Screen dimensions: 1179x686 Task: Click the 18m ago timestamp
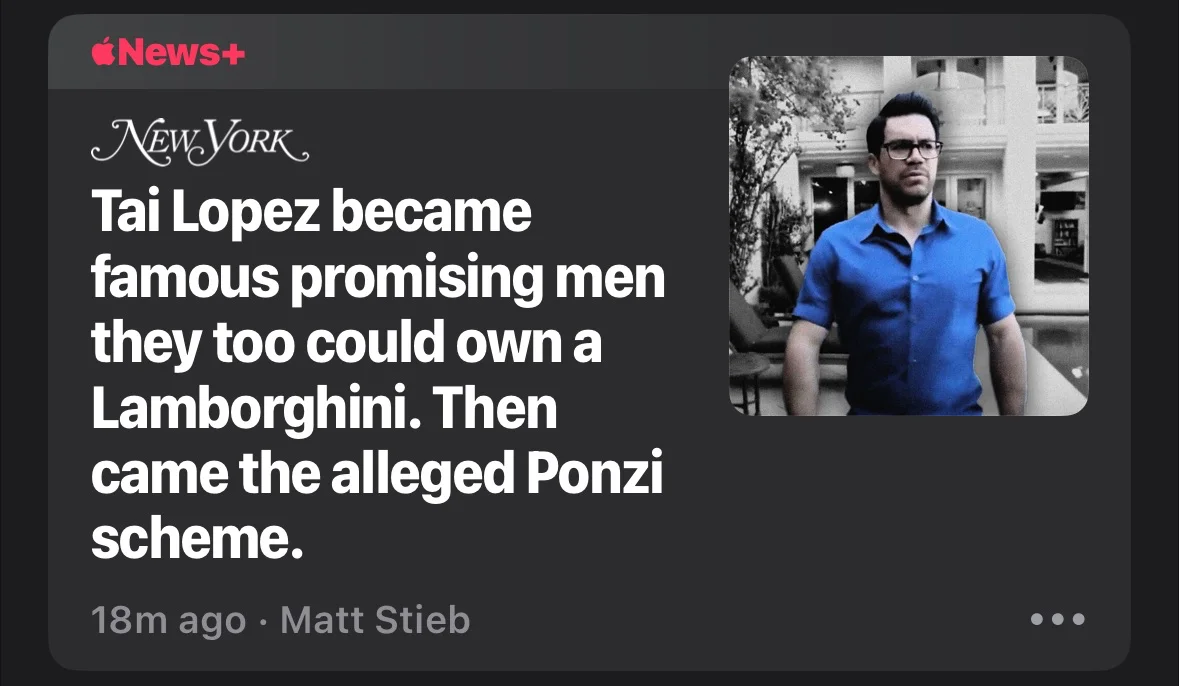coord(168,621)
